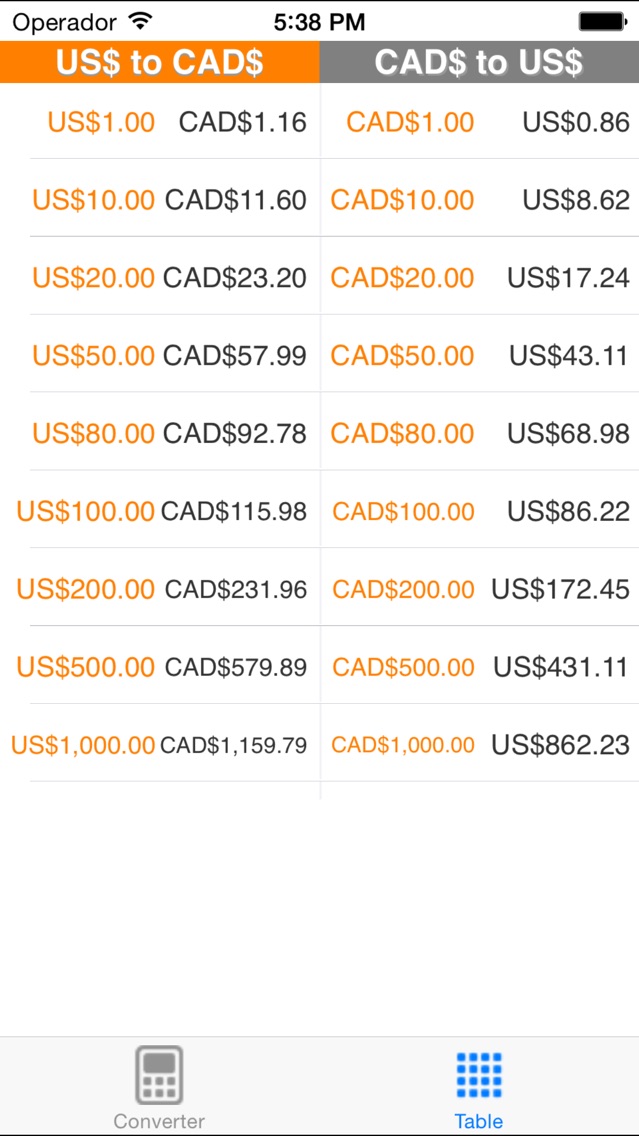
Task: Choose the US$100.00 amount
Action: point(85,512)
